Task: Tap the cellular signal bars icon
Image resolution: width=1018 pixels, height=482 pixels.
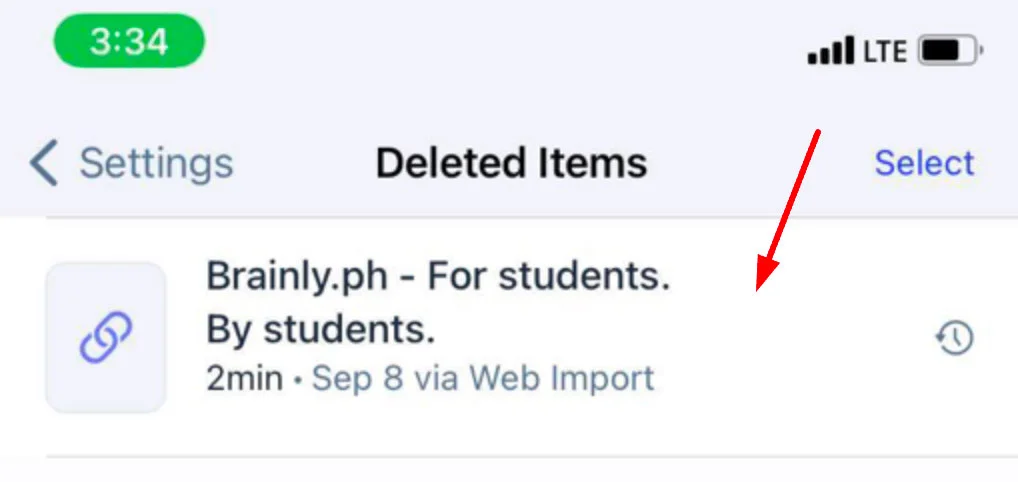Action: [831, 50]
